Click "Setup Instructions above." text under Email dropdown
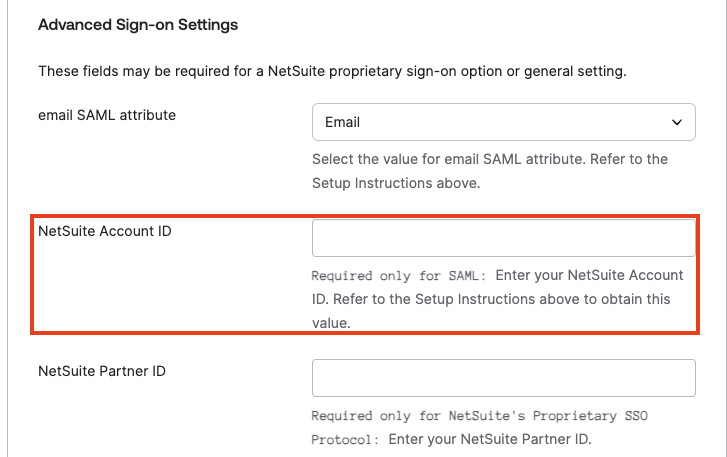Image resolution: width=727 pixels, height=457 pixels. (x=398, y=183)
